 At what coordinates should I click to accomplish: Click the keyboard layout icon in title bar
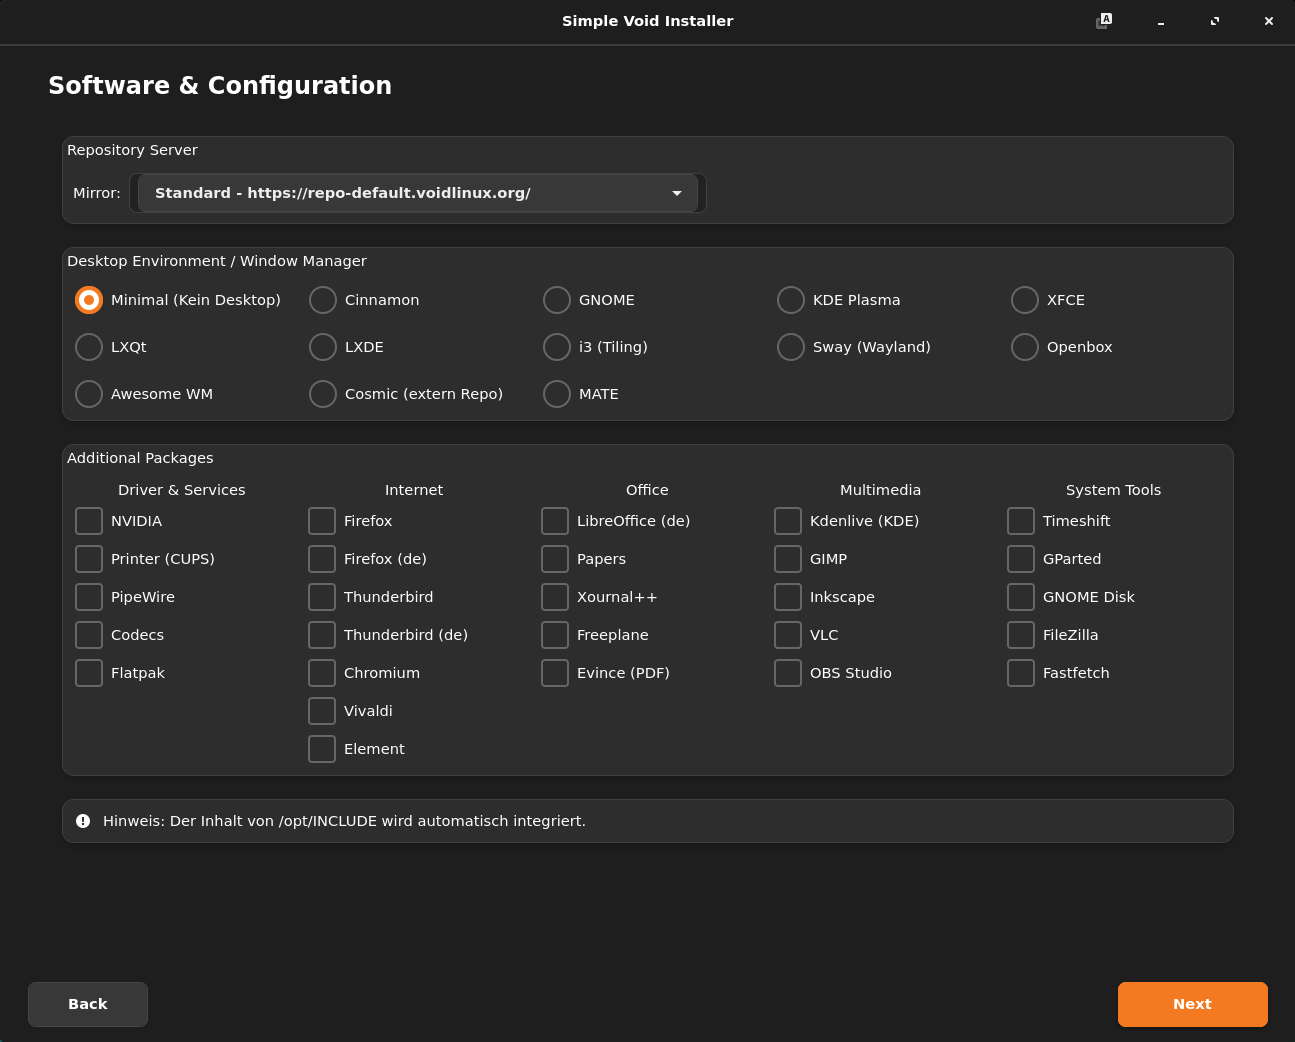tap(1103, 21)
